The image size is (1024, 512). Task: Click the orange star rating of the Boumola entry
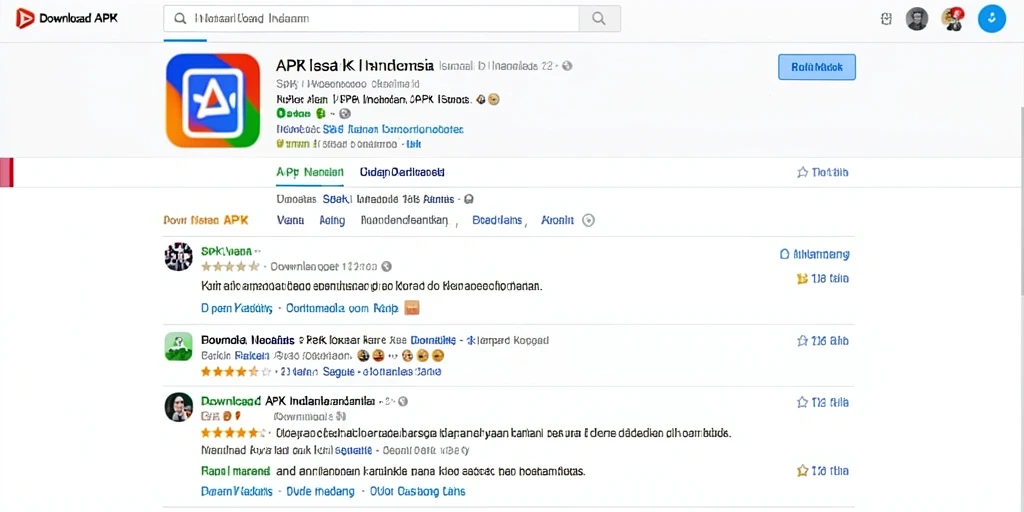236,372
